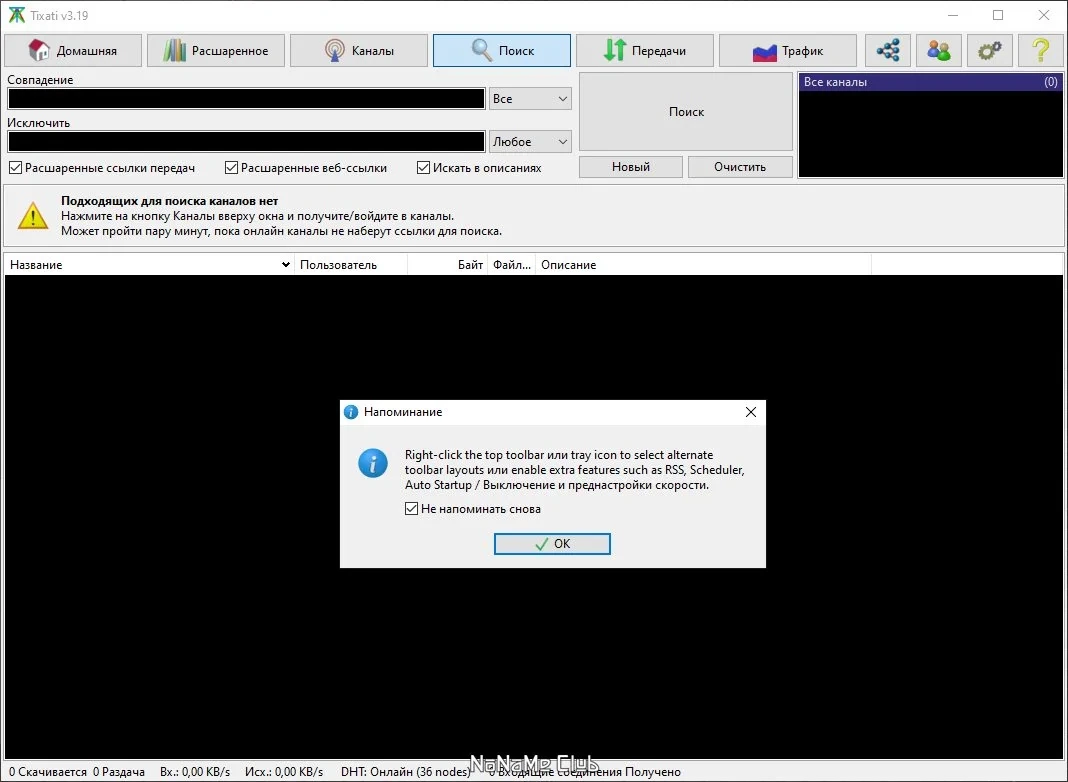
Task: Open help via question mark icon
Action: 1041,50
